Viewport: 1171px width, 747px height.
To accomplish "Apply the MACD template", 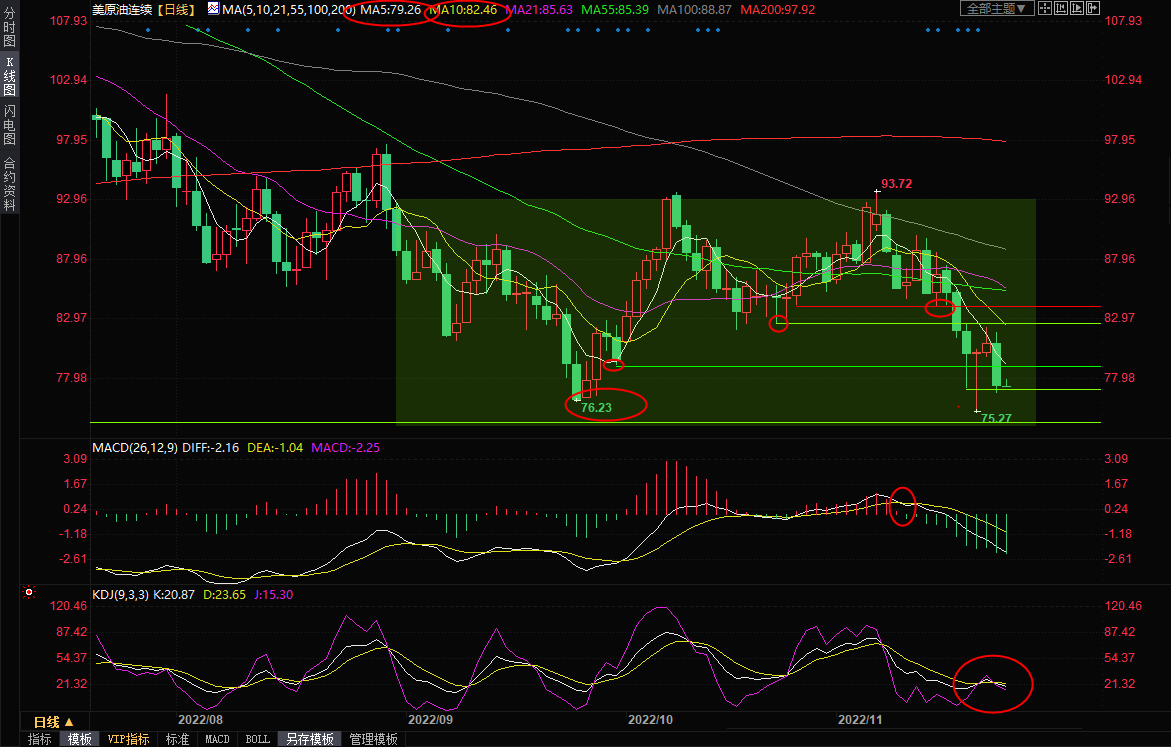I will (x=217, y=739).
